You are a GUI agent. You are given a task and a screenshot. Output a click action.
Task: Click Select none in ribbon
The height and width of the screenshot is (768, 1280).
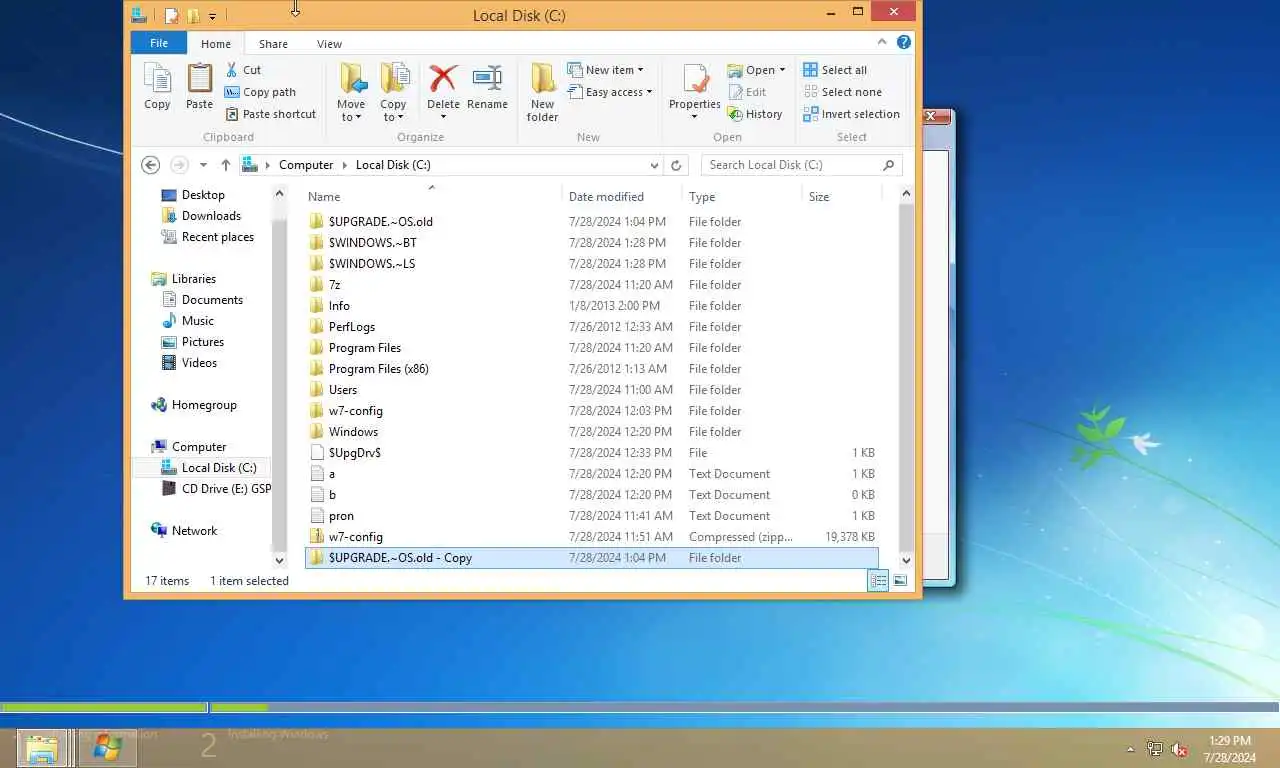[x=842, y=92]
